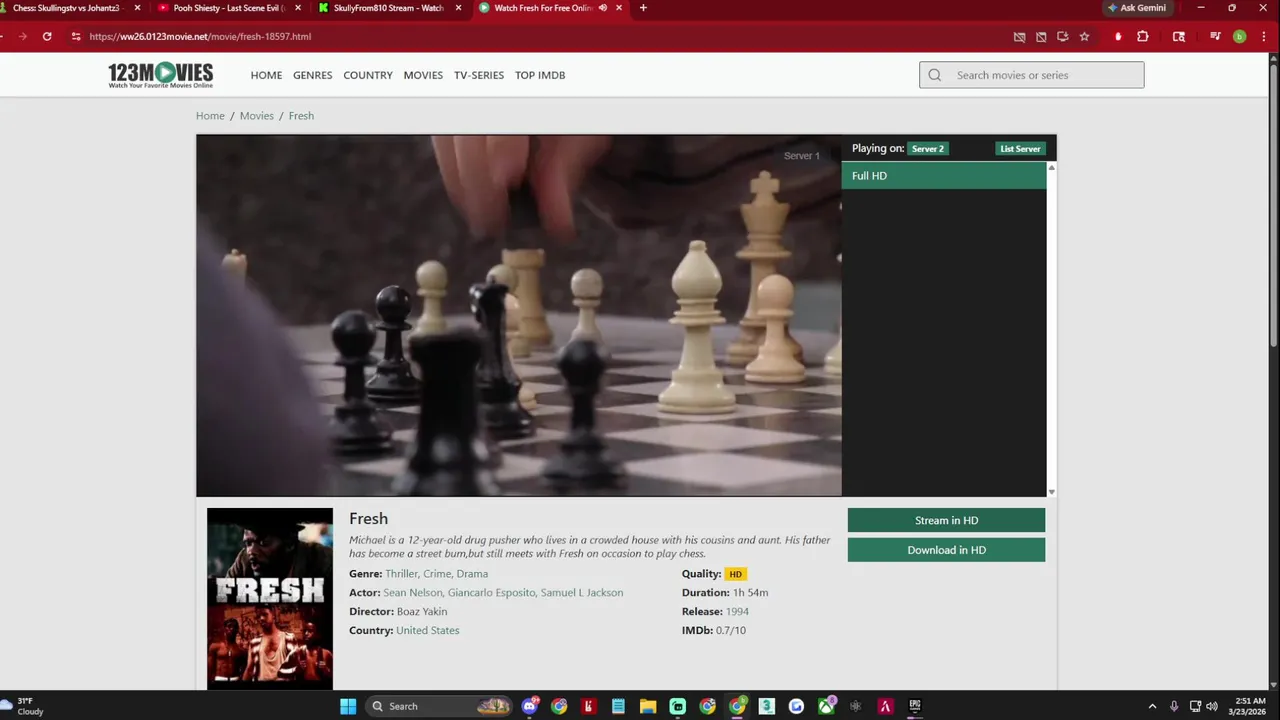Switch to the SkullyFrom810 Stream tab
Screen dimensions: 1280x720
(388, 8)
